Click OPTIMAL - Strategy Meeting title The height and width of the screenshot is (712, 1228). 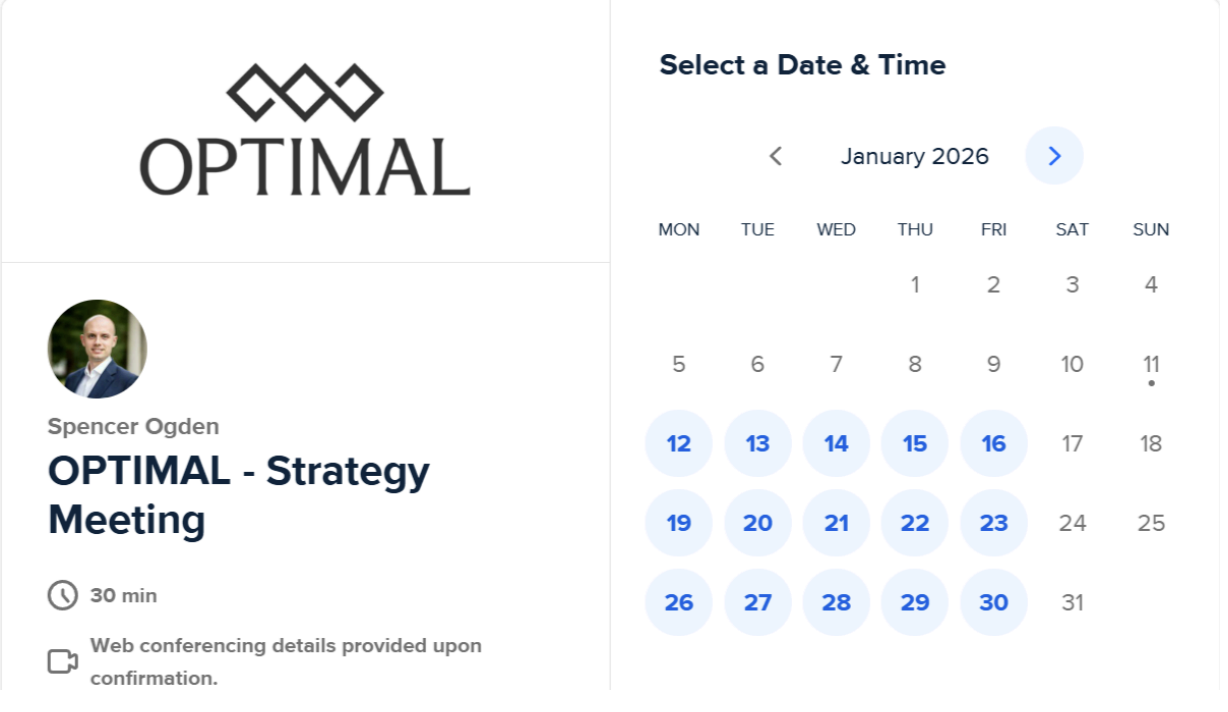click(x=239, y=495)
